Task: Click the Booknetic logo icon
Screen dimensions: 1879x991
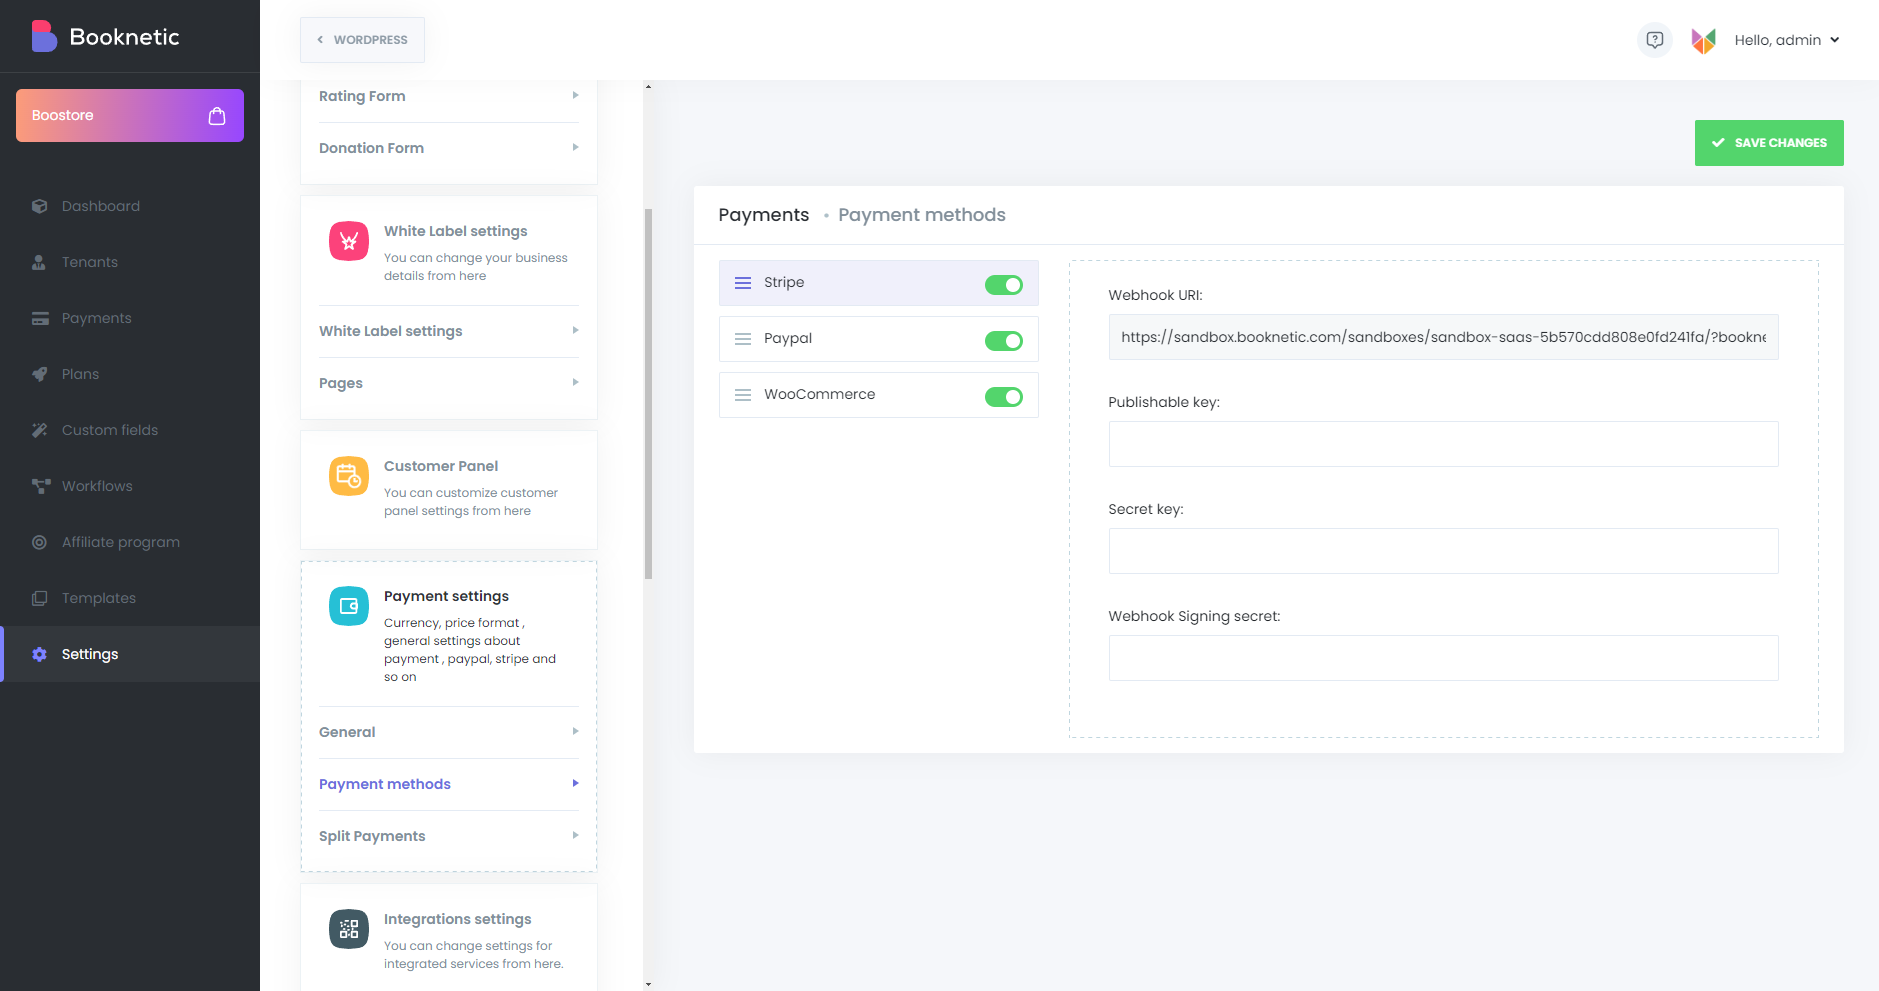Action: pyautogui.click(x=44, y=36)
